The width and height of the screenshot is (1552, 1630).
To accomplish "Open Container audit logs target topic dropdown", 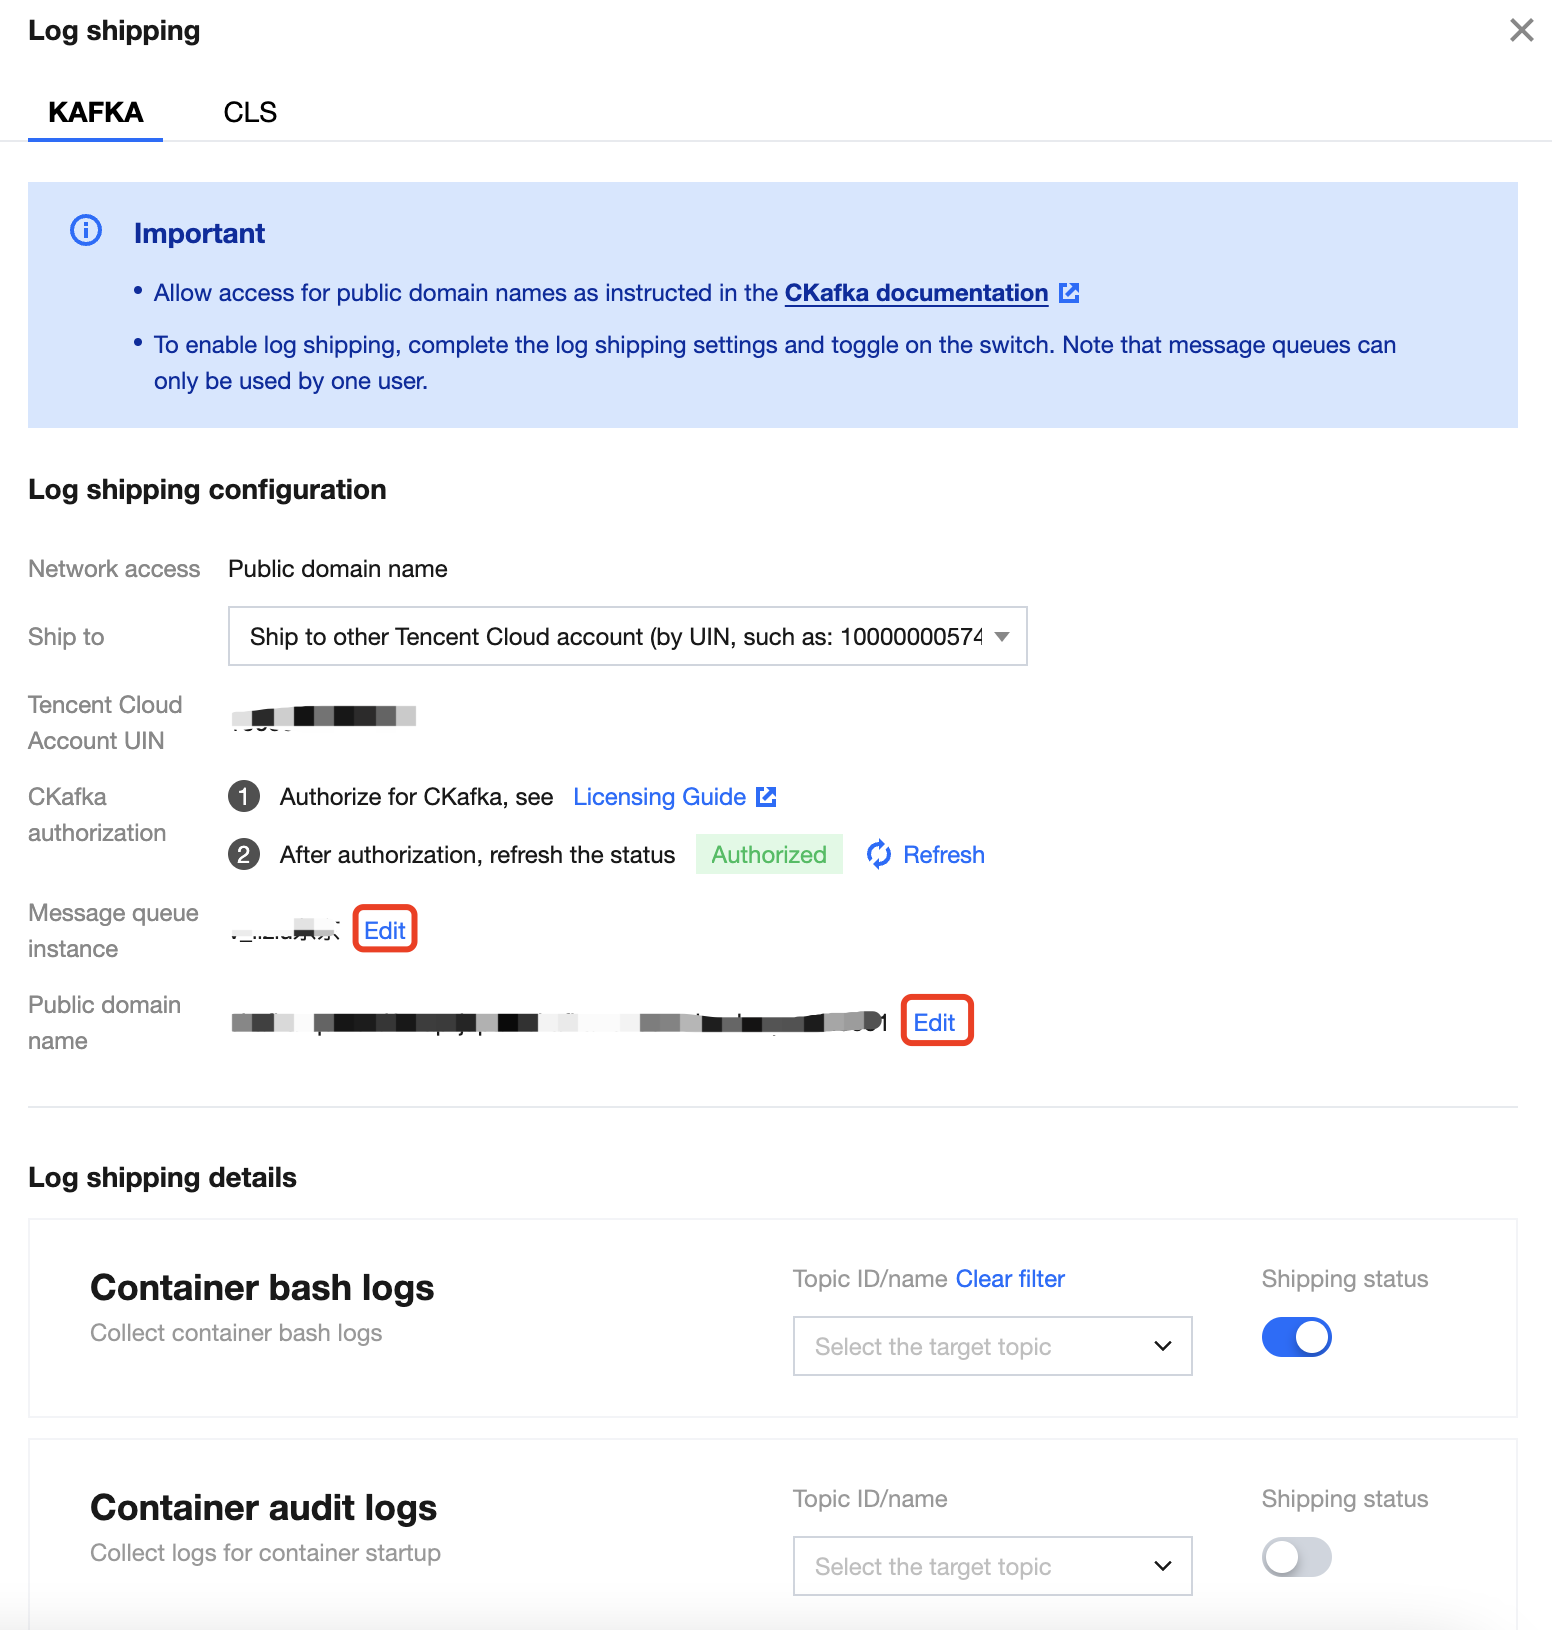I will point(992,1567).
